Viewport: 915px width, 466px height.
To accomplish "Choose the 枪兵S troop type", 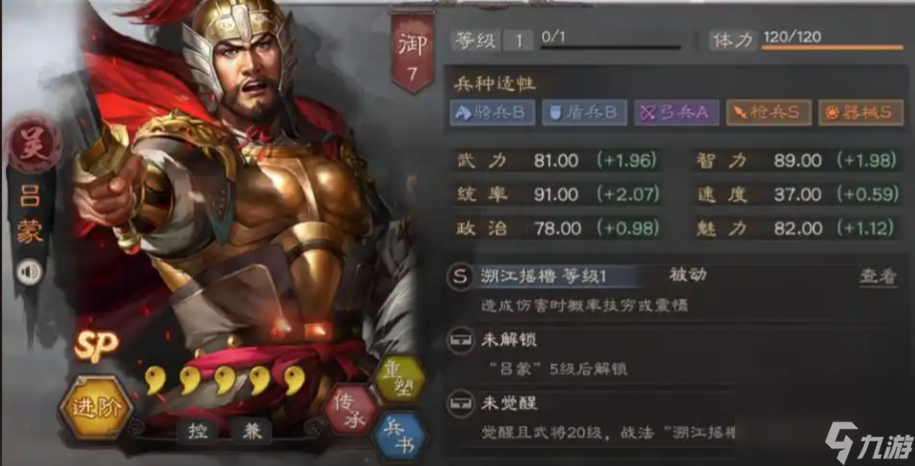I will (769, 113).
